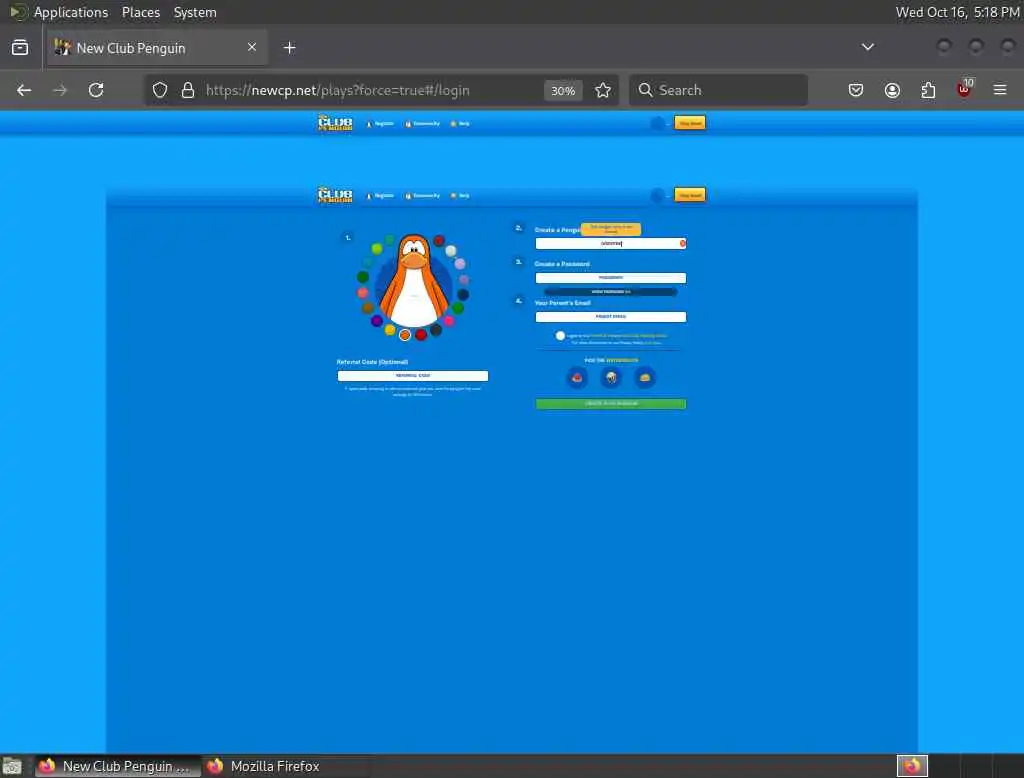Click the show desktop icon in taskbar

pyautogui.click(x=12, y=766)
